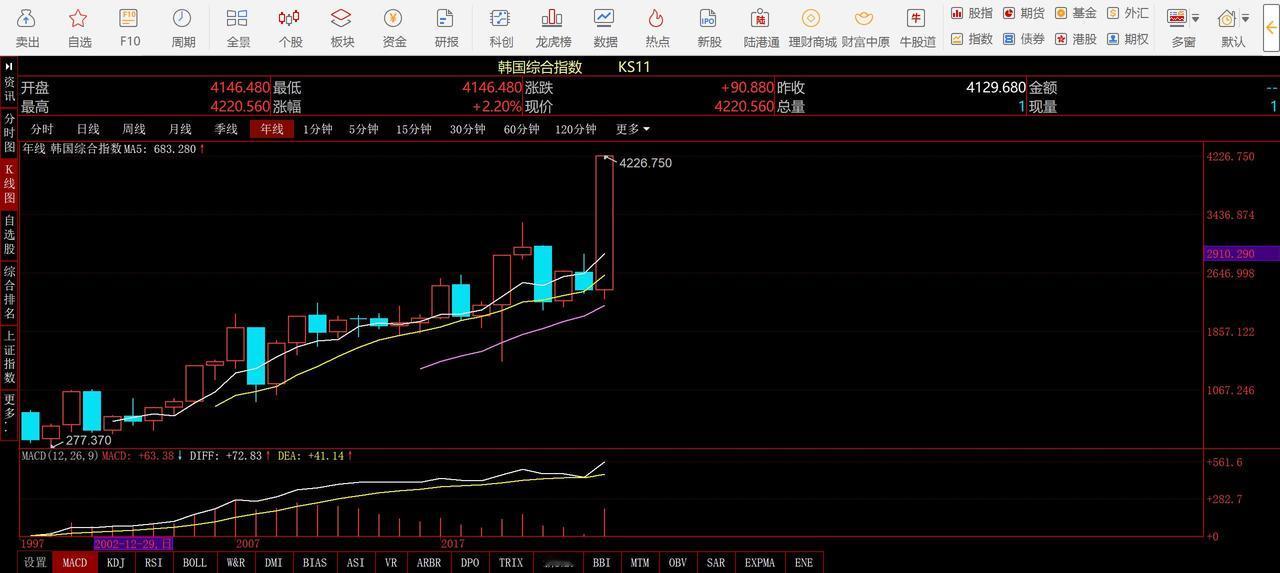
Task: Switch to 30分钟 chart tab
Action: (467, 129)
